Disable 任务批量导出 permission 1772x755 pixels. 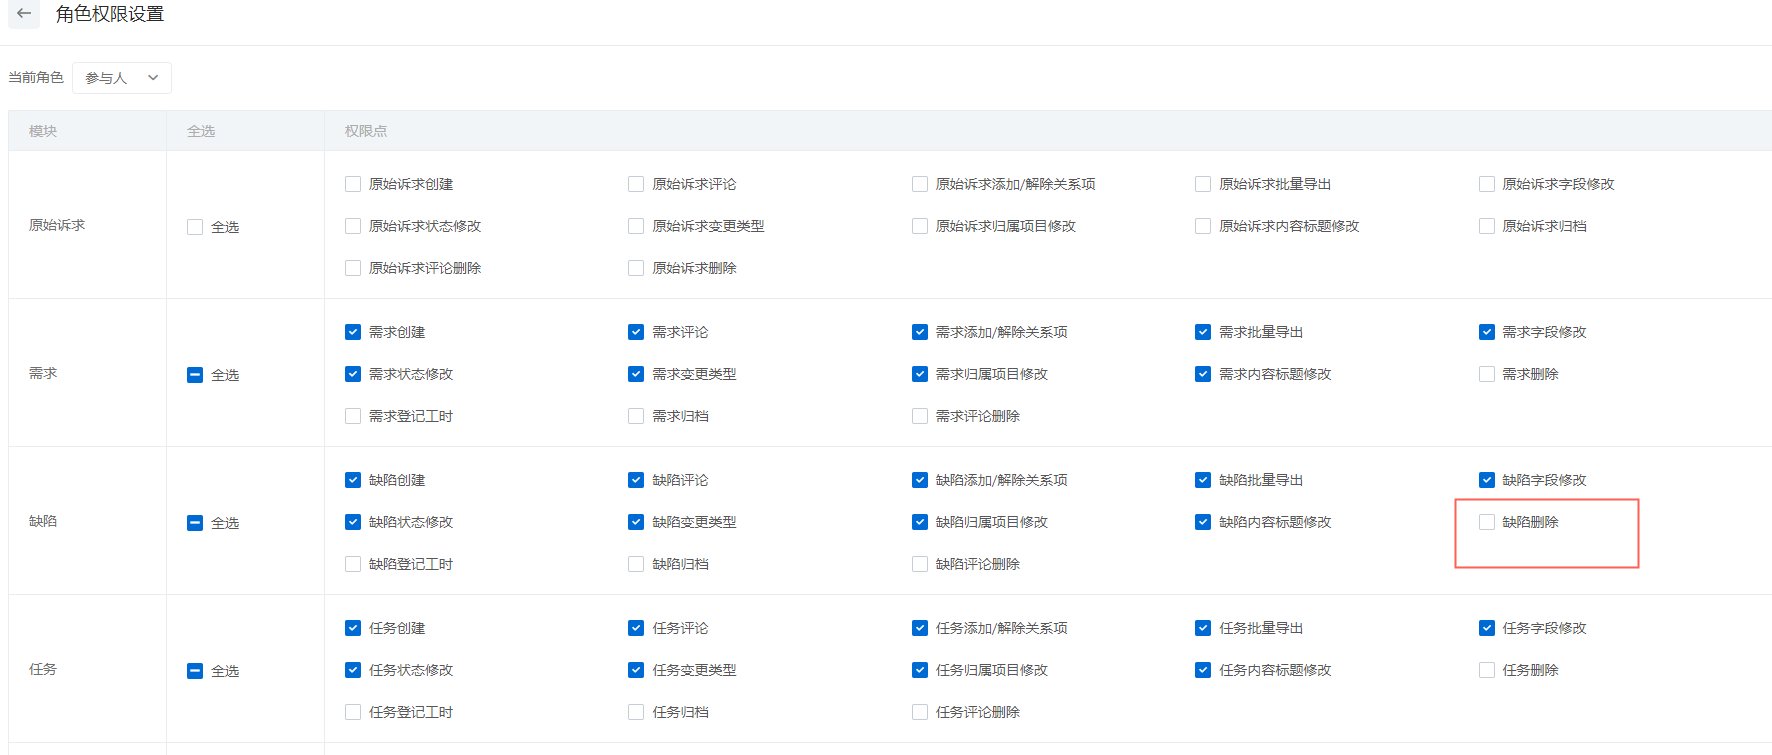pos(1203,628)
